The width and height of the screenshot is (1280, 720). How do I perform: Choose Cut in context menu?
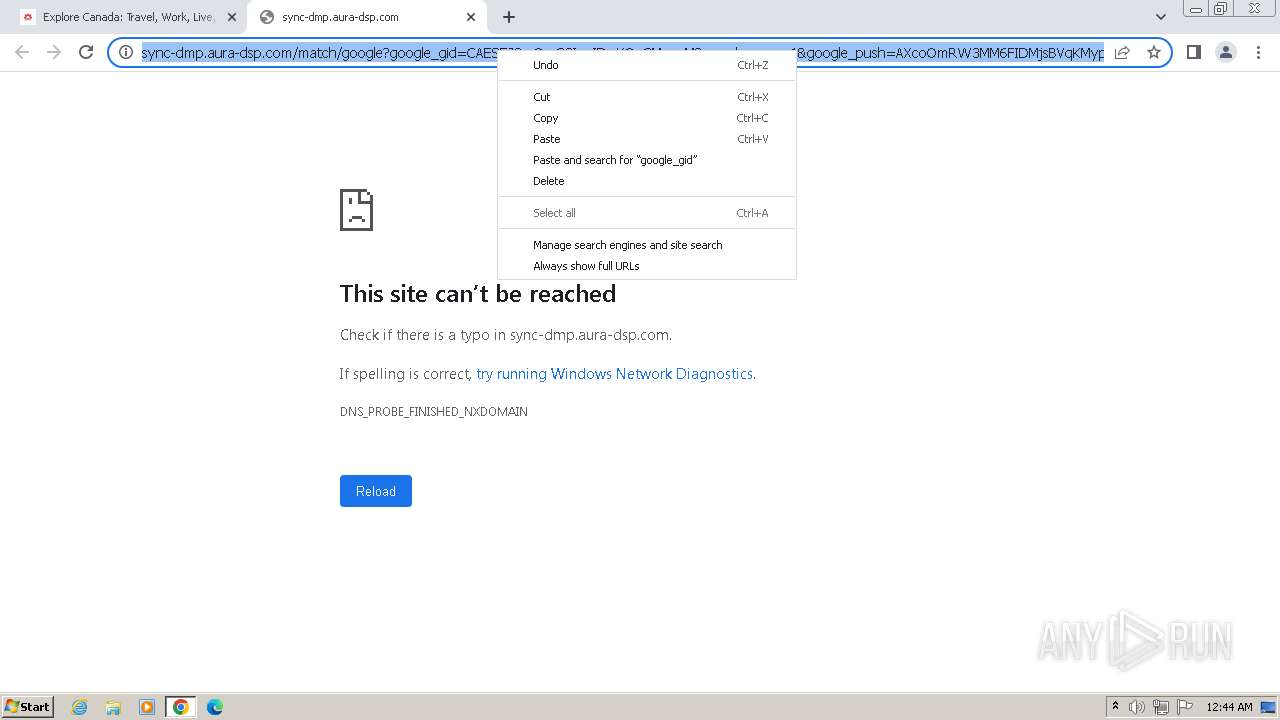pyautogui.click(x=647, y=97)
